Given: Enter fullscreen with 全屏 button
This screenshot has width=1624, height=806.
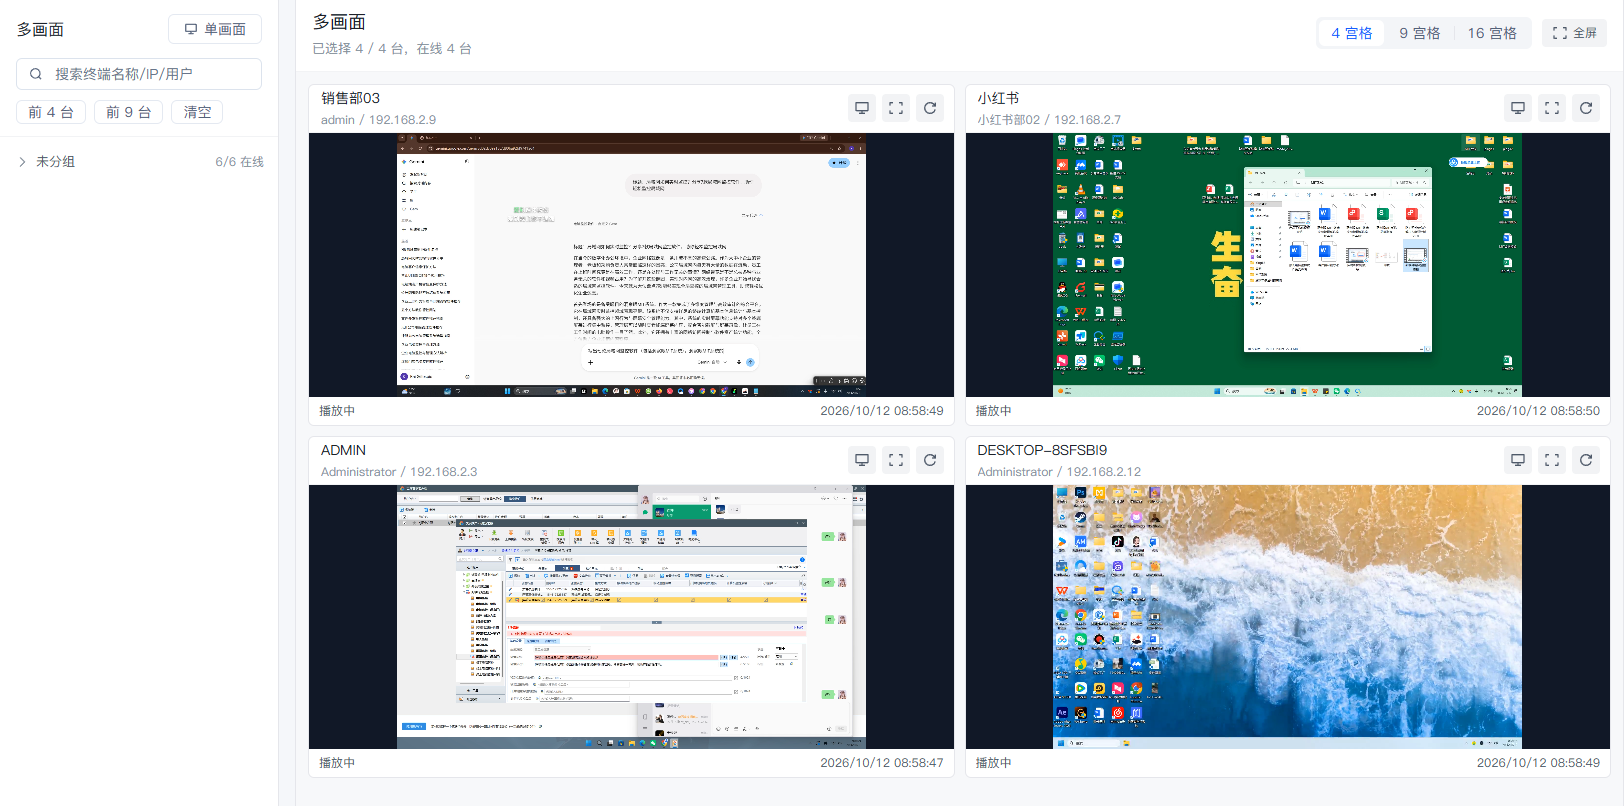Looking at the screenshot, I should 1574,33.
